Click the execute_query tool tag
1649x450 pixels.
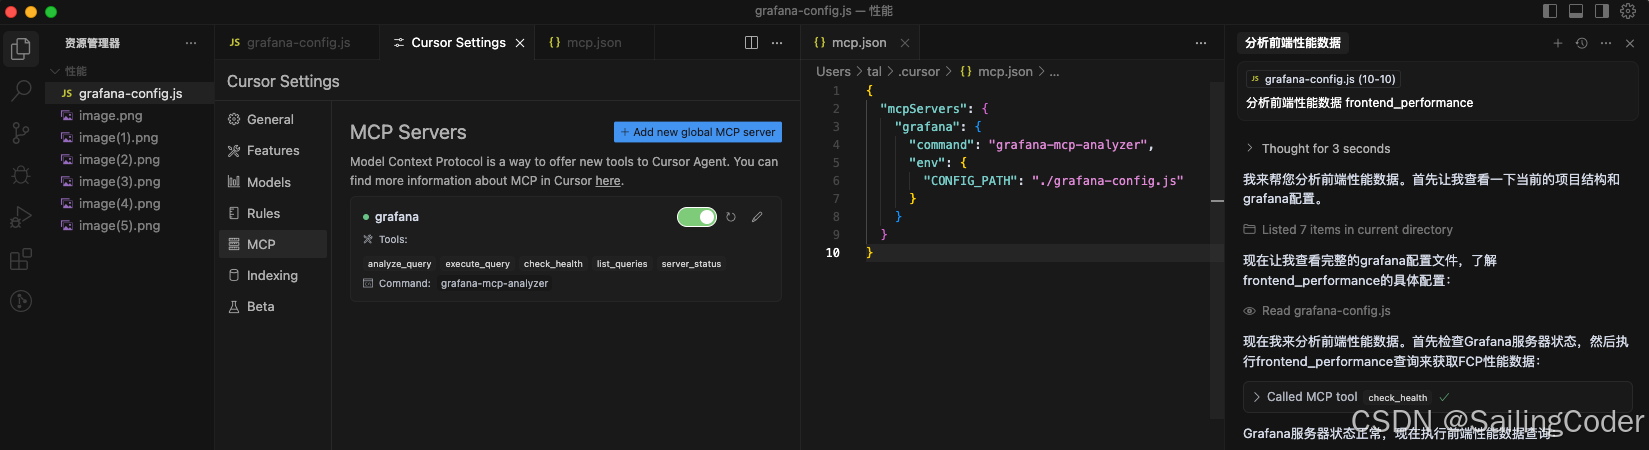477,264
